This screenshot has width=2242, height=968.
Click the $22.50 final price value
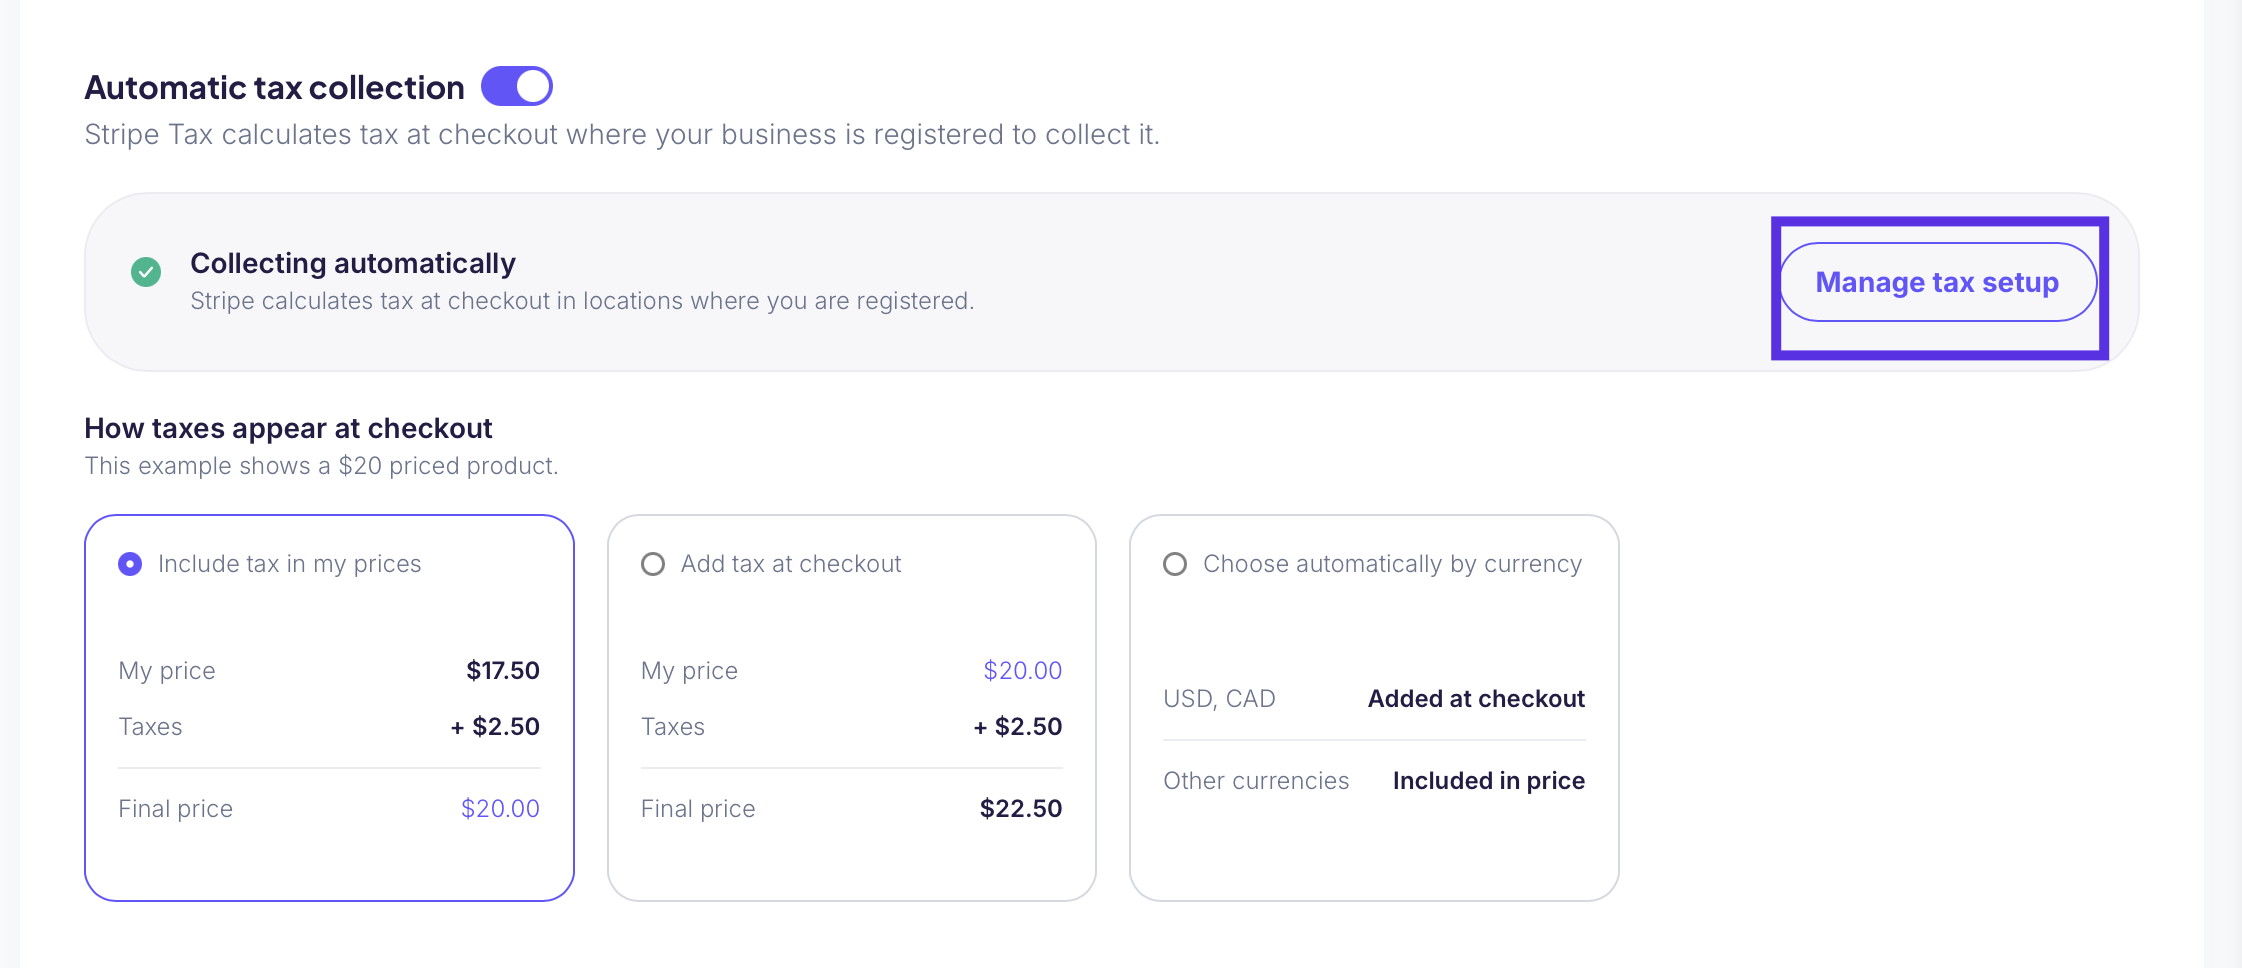coord(1021,809)
